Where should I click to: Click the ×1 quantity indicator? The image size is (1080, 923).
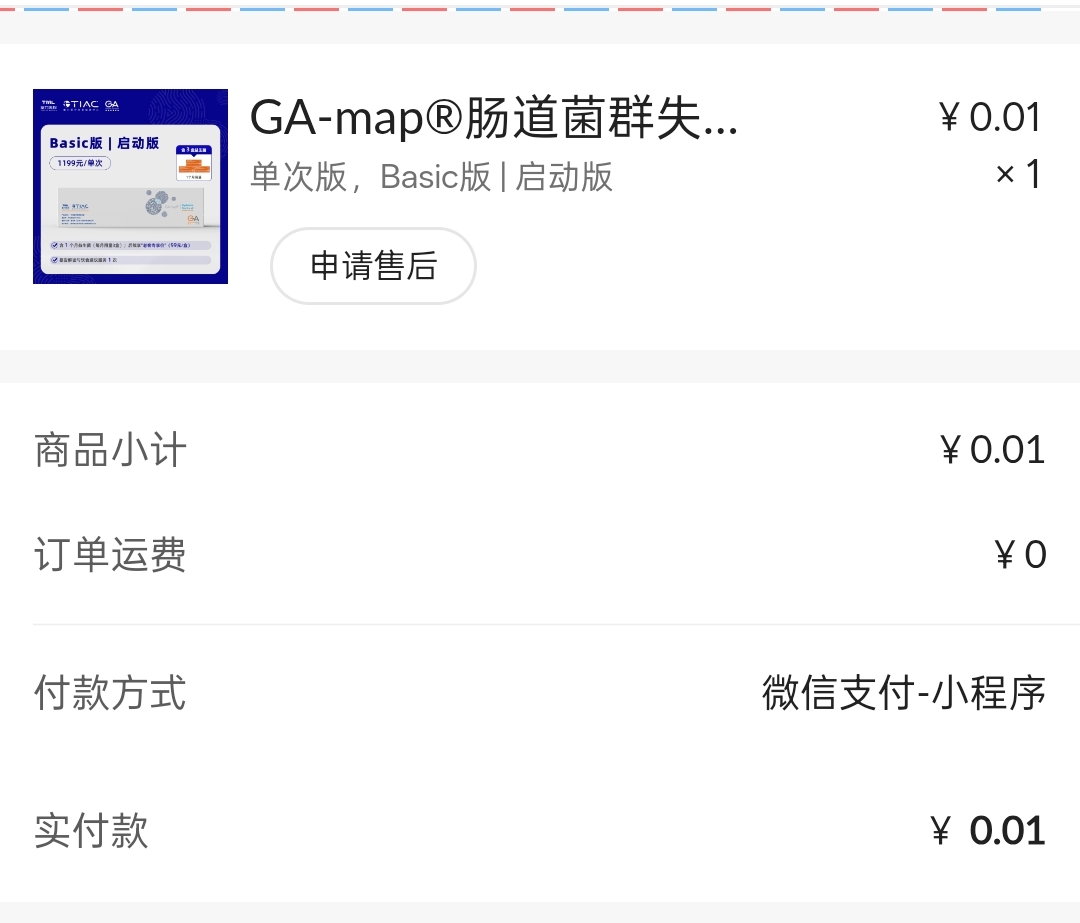[x=1018, y=174]
